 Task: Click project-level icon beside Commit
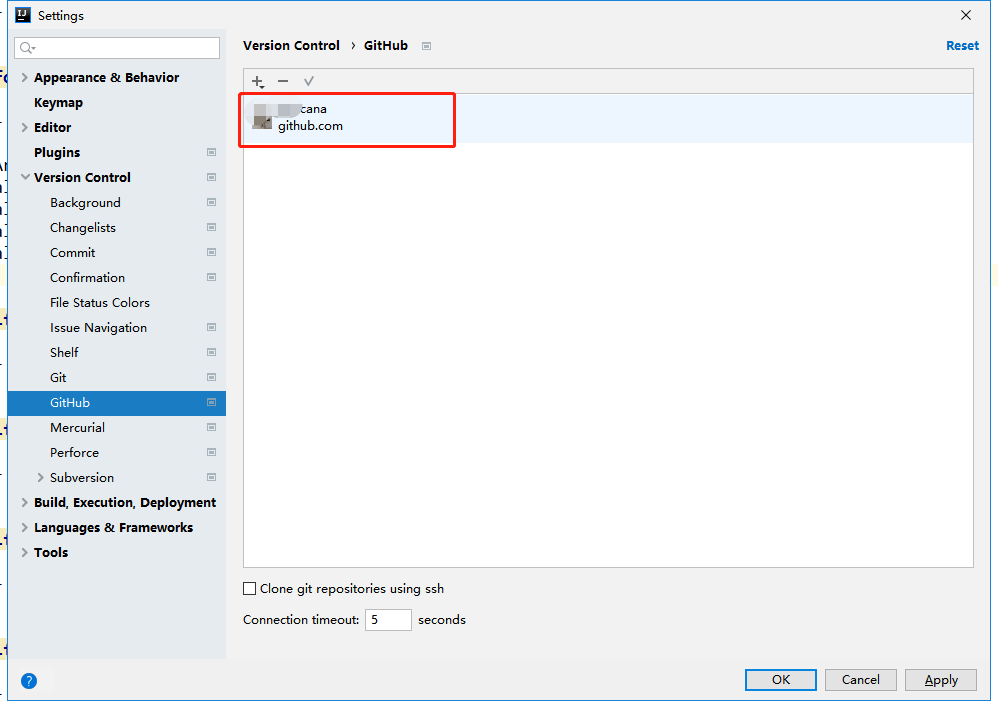(211, 252)
